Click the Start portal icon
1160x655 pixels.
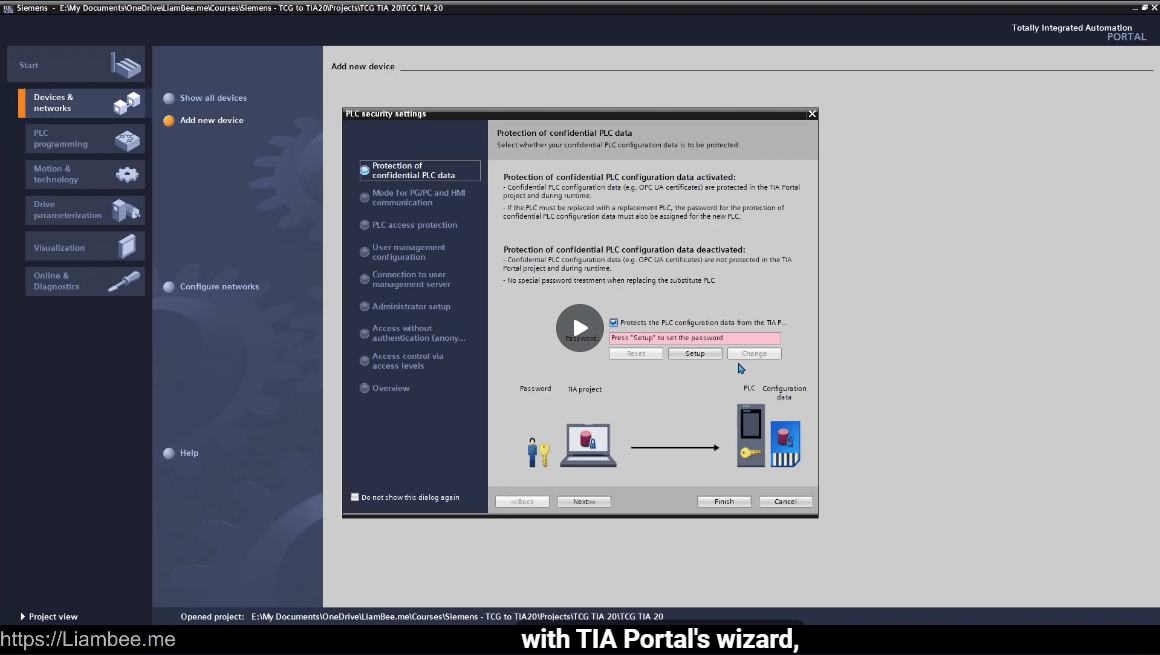(126, 65)
